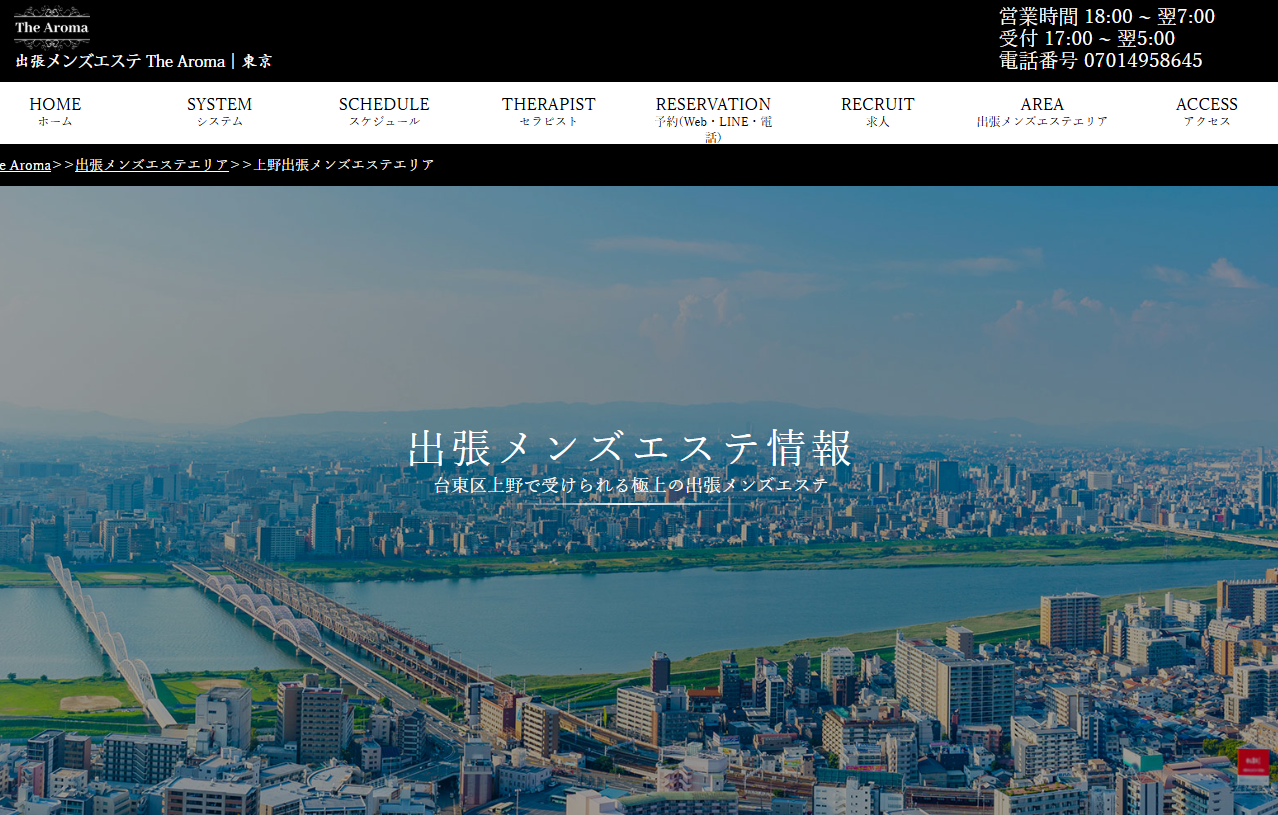This screenshot has width=1278, height=815.
Task: Click the red billboard sign in the photo
Action: click(1253, 764)
